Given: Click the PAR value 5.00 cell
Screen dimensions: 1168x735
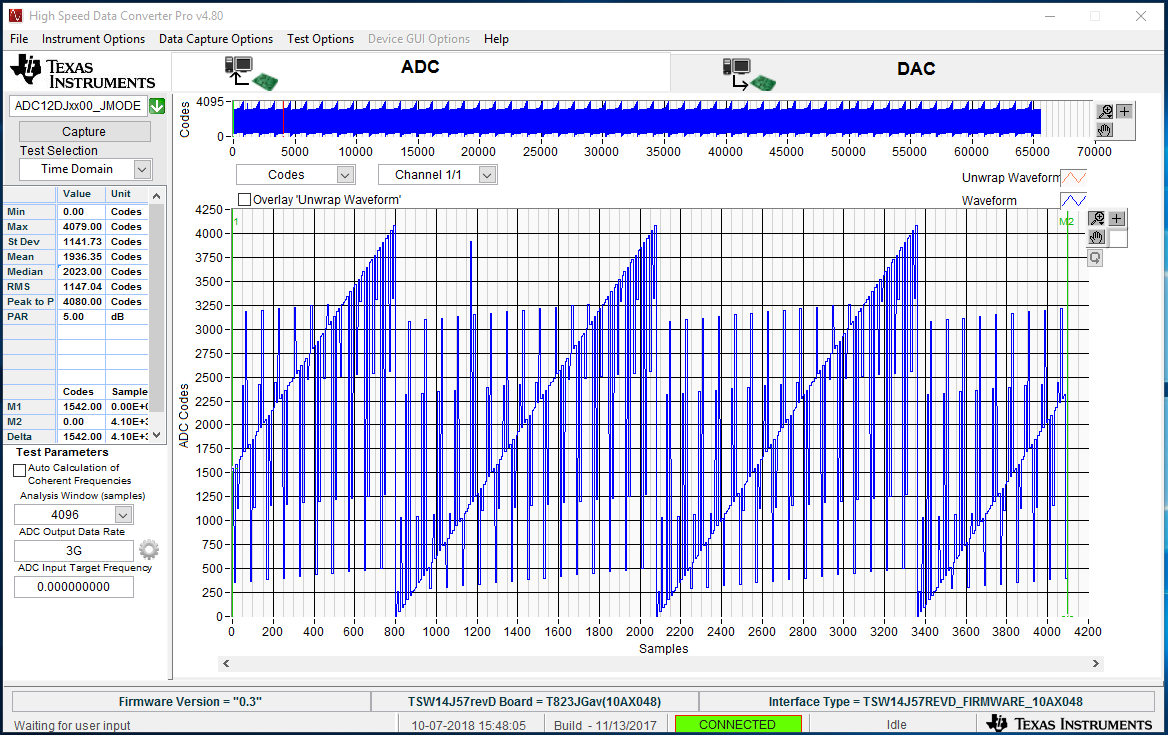Looking at the screenshot, I should pos(81,316).
